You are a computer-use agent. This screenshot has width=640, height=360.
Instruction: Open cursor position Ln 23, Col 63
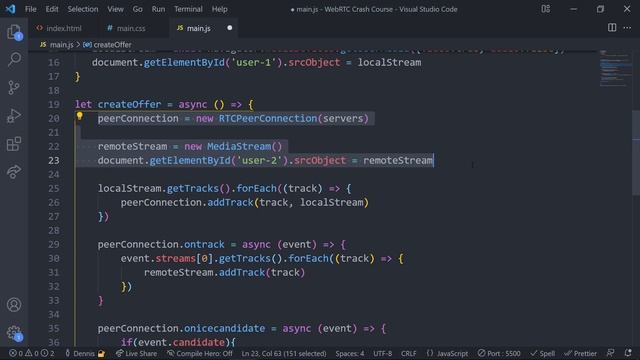click(284, 353)
